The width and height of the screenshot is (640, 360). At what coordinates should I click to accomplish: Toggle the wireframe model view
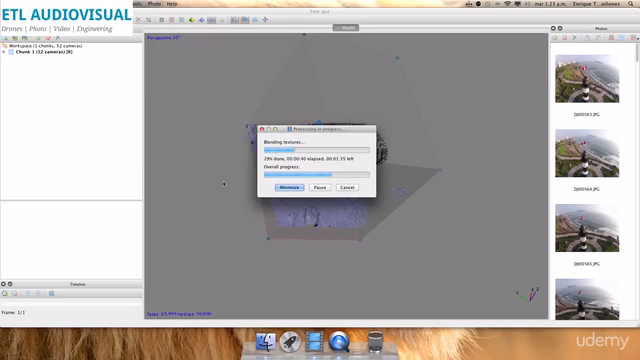pos(211,20)
